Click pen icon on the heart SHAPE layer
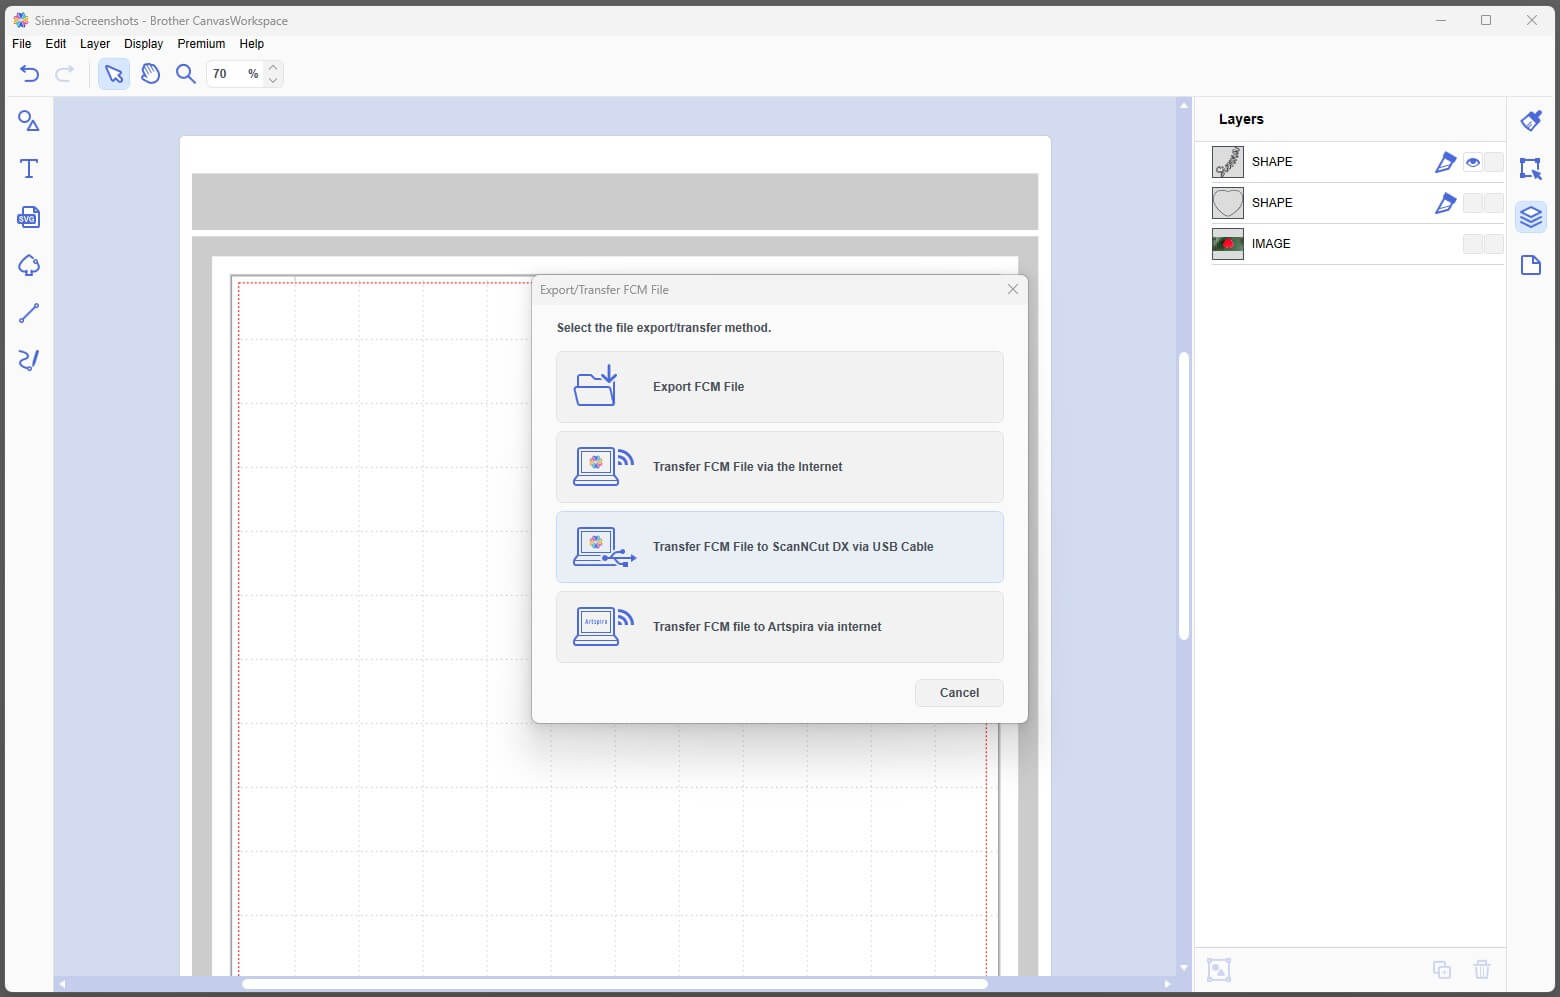This screenshot has height=997, width=1560. tap(1445, 203)
